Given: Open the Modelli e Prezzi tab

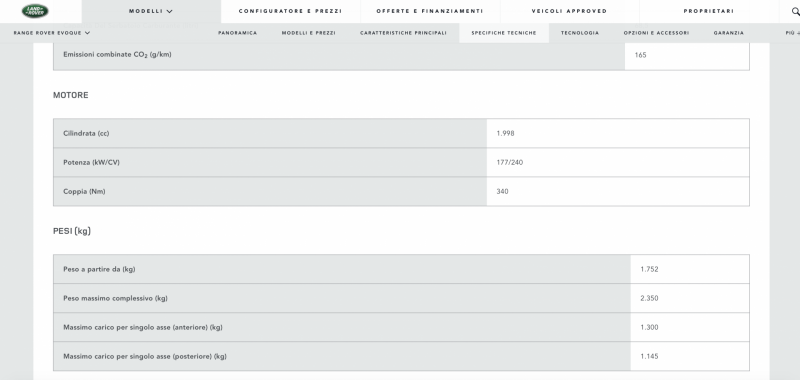Looking at the screenshot, I should click(309, 33).
